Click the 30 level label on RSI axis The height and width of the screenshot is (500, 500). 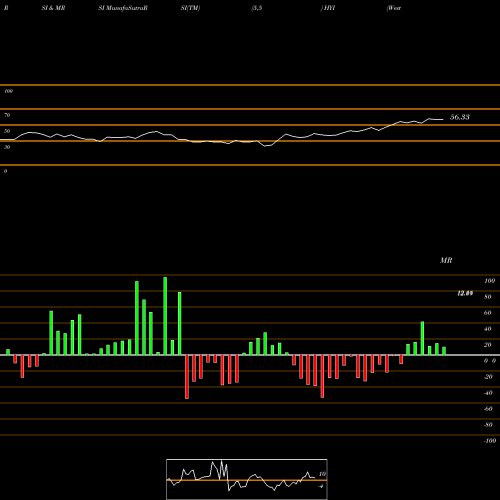[7, 147]
